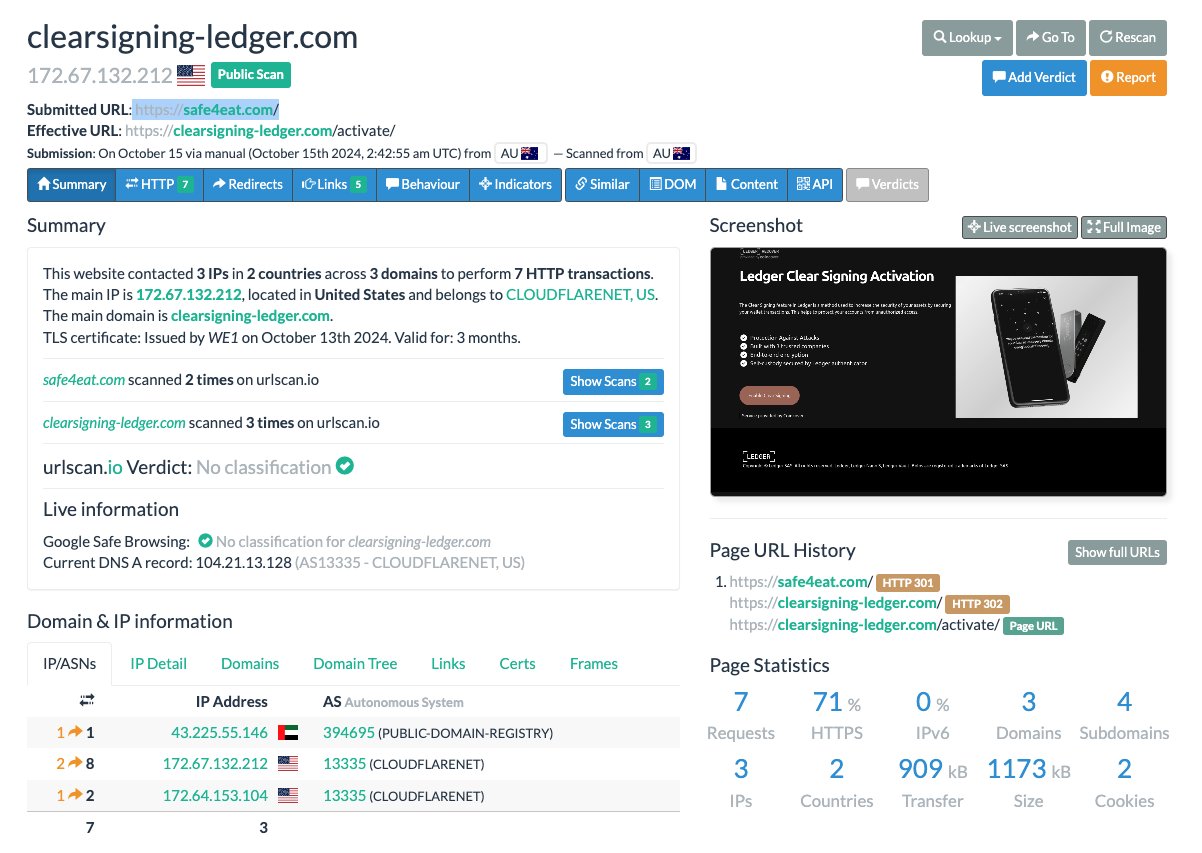Open the Similar tab
Screen dimensions: 1202x853
(x=602, y=184)
